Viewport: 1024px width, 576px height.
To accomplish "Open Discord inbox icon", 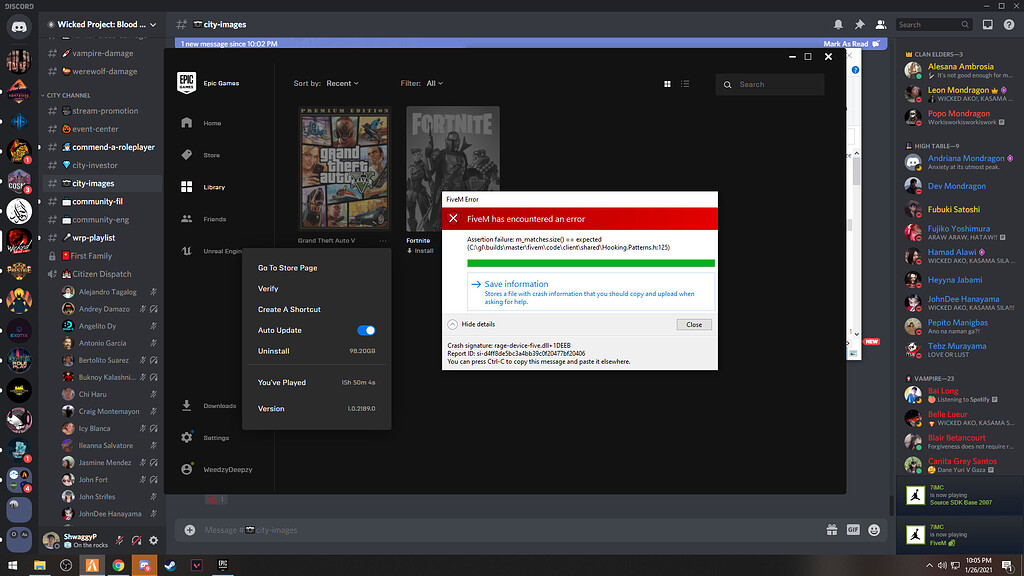I will (x=987, y=24).
